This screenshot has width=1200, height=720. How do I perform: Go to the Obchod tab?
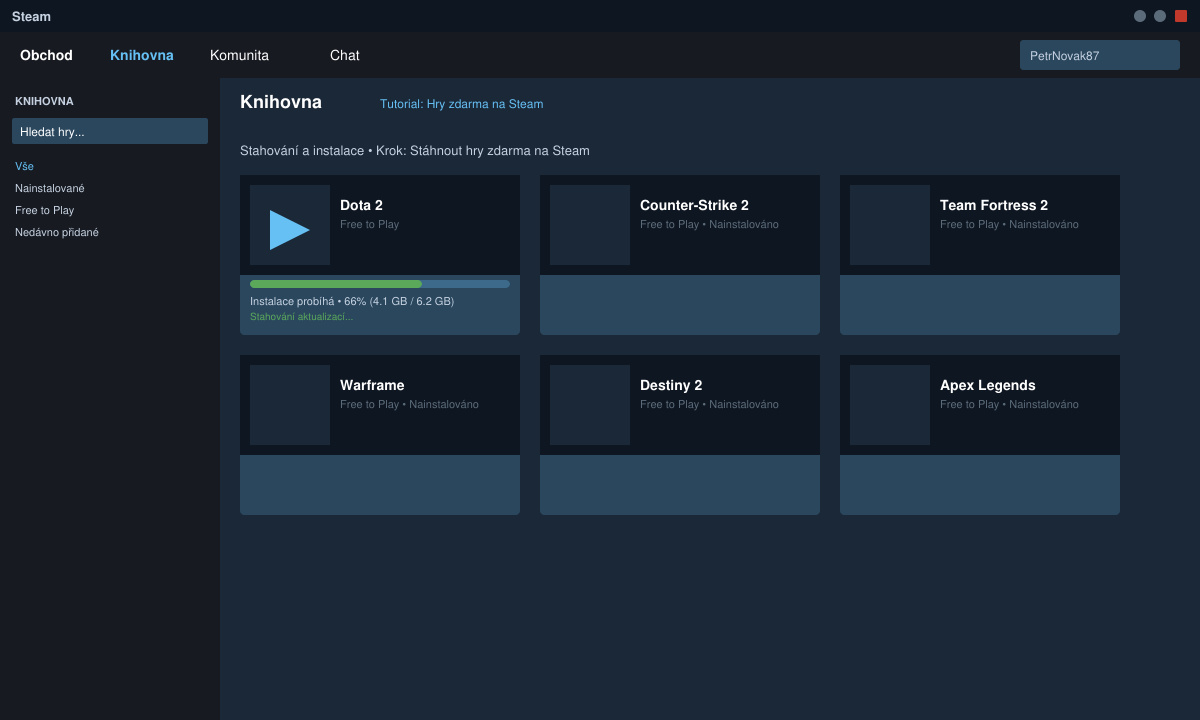coord(46,55)
